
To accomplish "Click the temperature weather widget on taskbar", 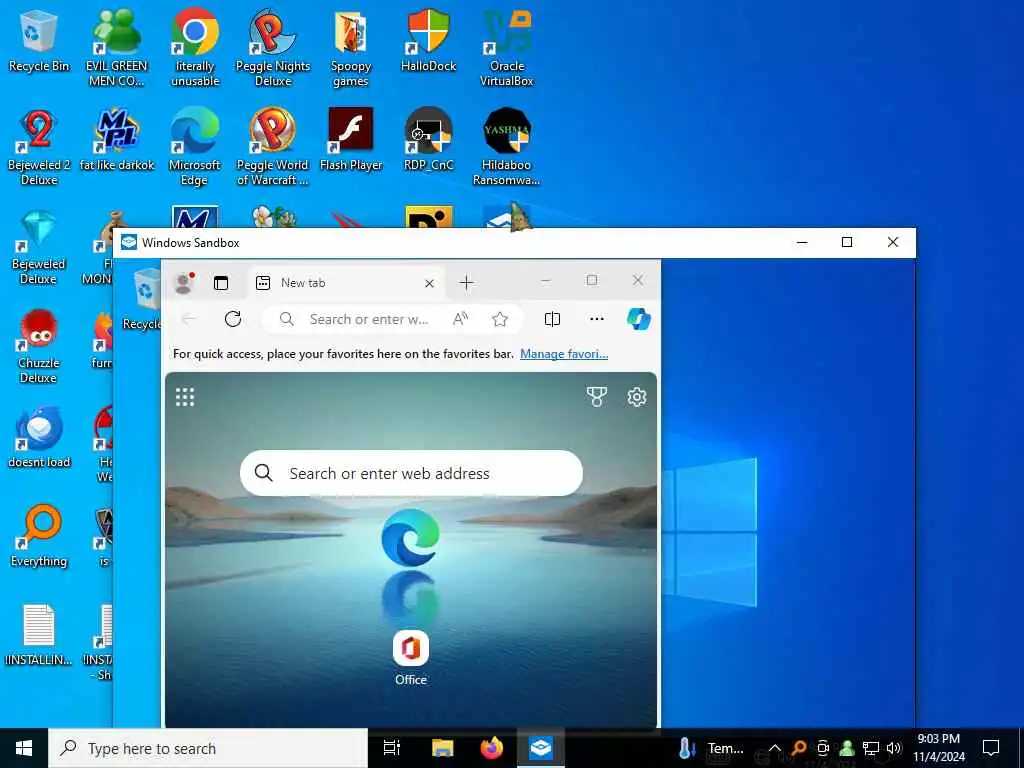I will pos(711,748).
